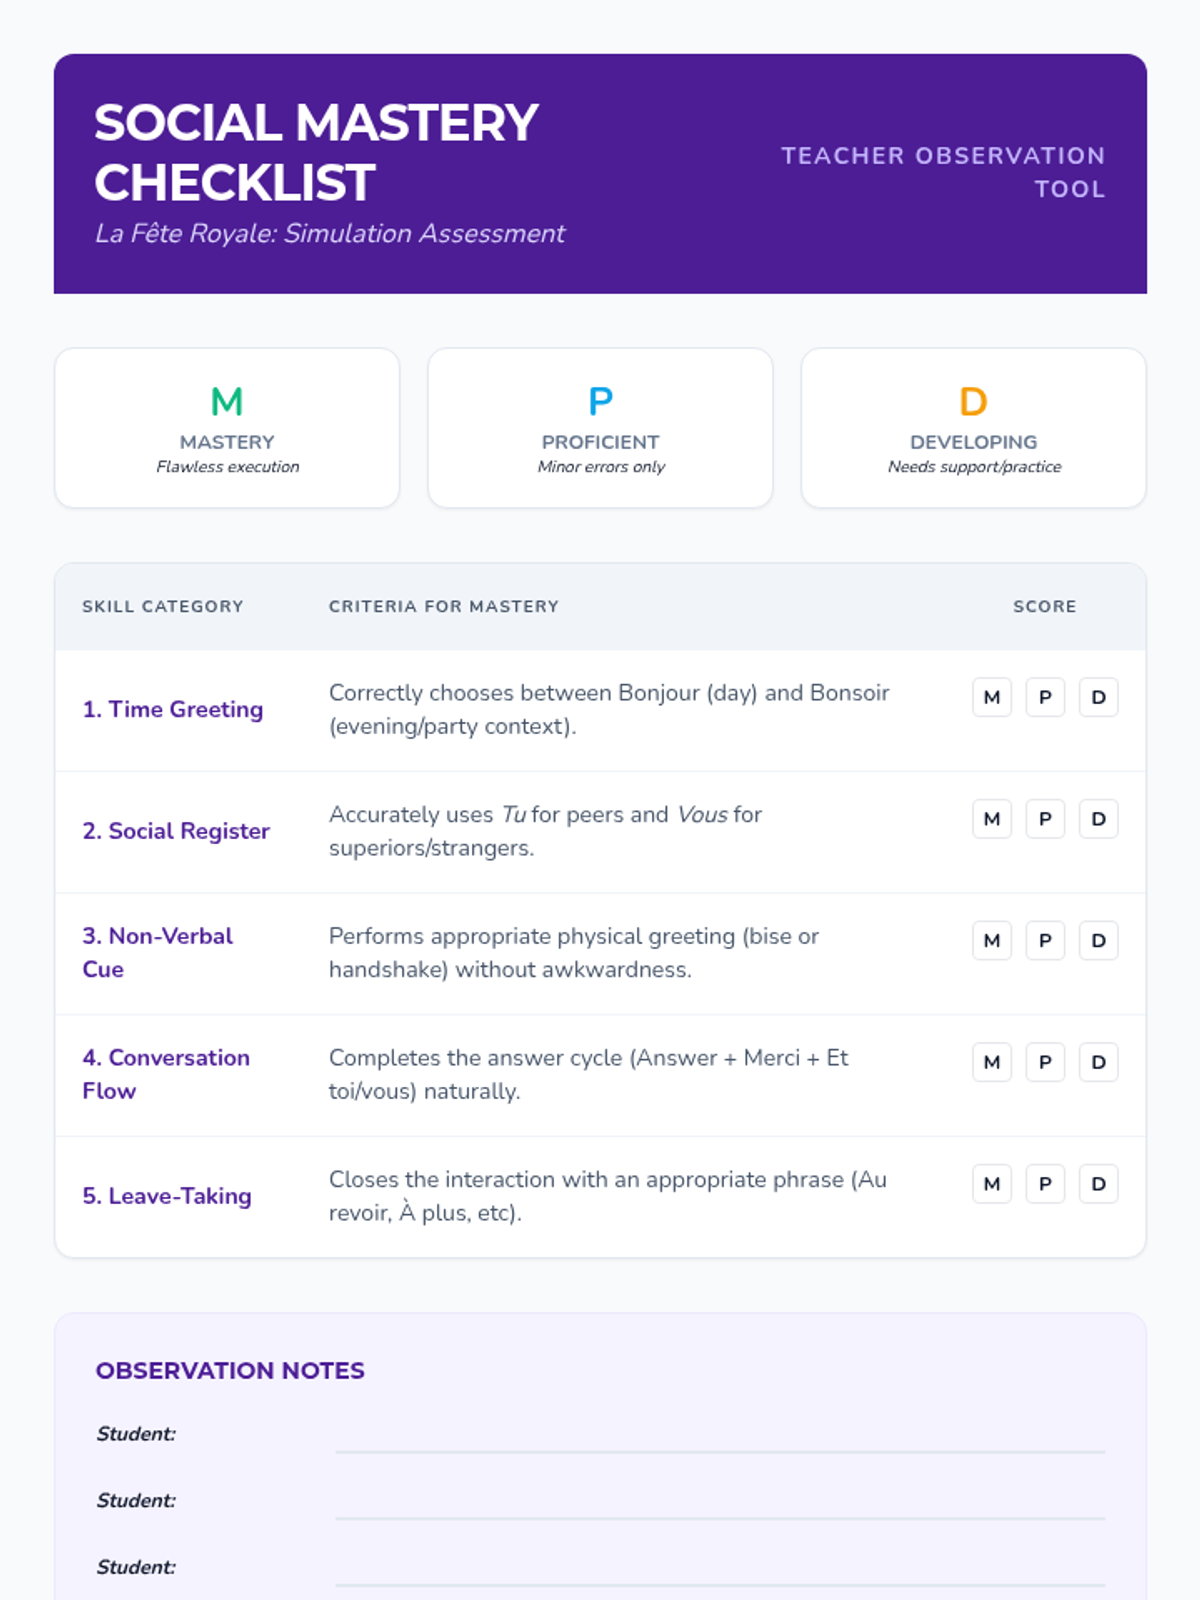Mark Non-Verbal Cue as D
This screenshot has height=1600, width=1200.
tap(1098, 941)
